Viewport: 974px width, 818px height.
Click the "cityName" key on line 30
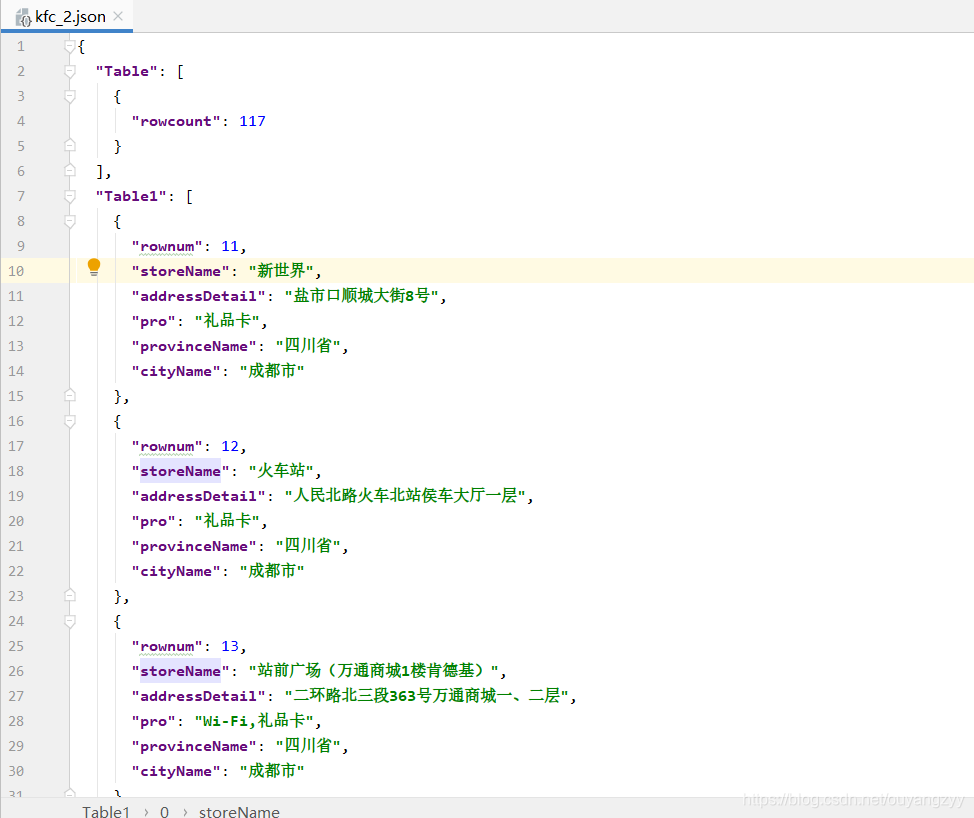tap(176, 771)
